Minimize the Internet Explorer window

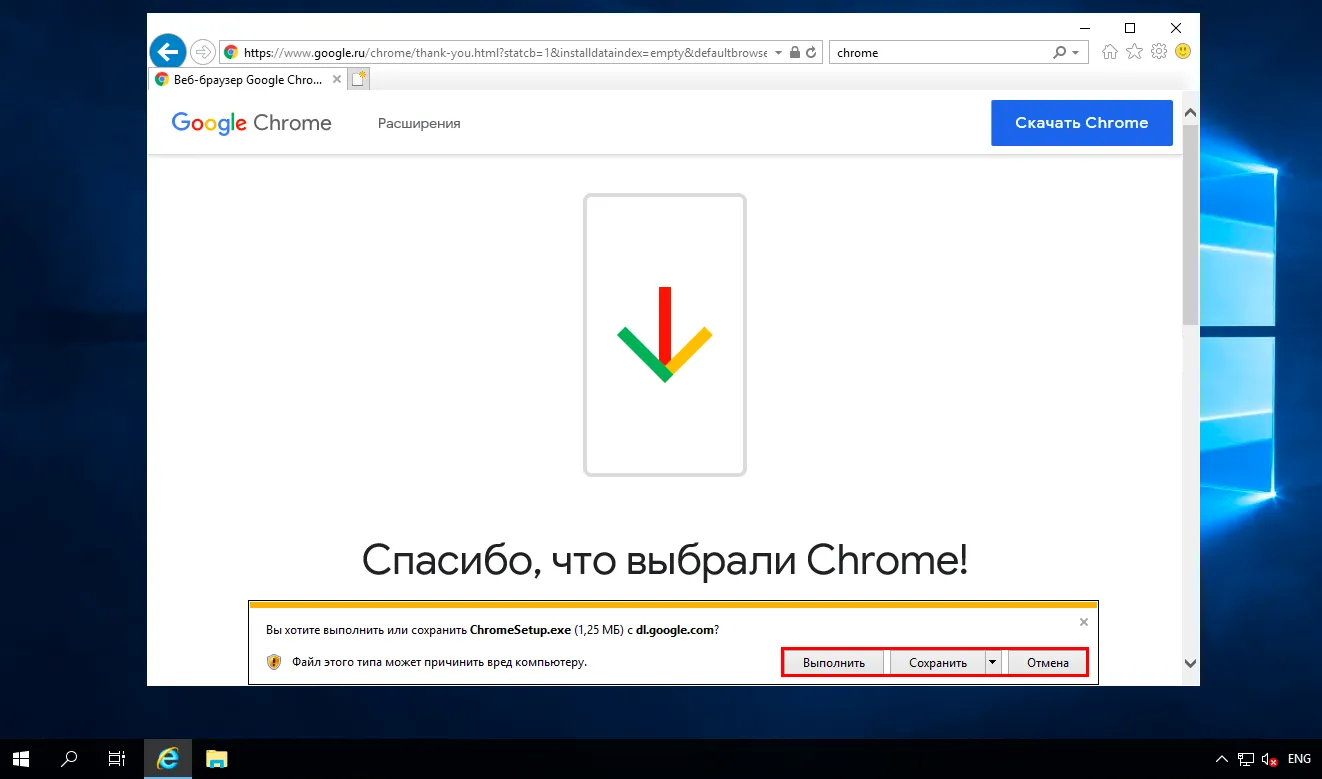[x=1084, y=28]
